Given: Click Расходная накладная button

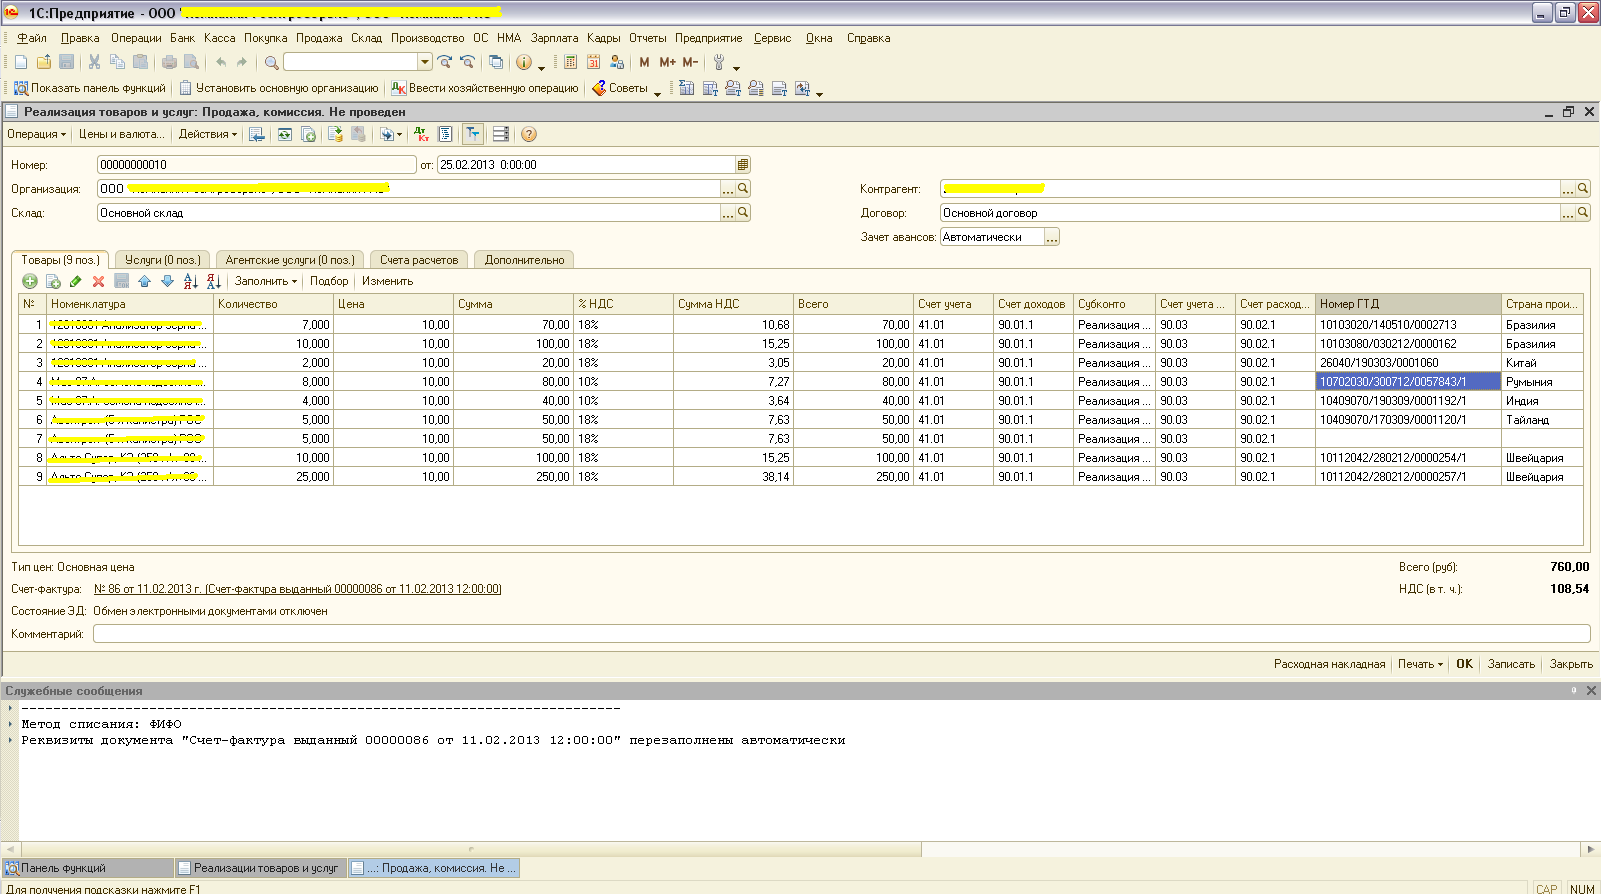Looking at the screenshot, I should tap(1329, 664).
